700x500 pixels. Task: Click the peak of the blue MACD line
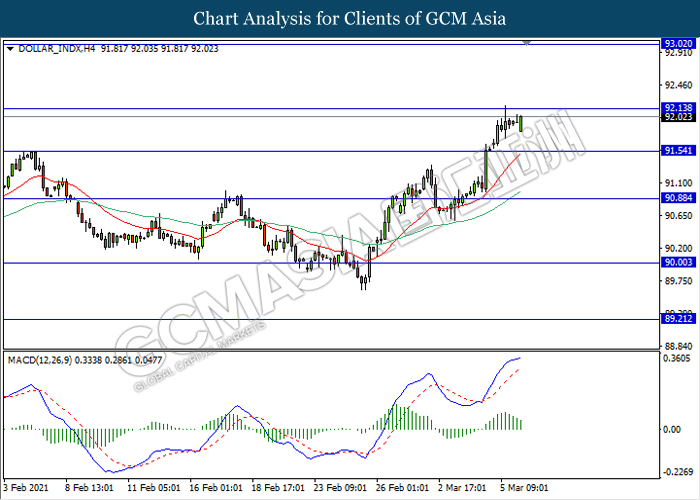point(520,358)
